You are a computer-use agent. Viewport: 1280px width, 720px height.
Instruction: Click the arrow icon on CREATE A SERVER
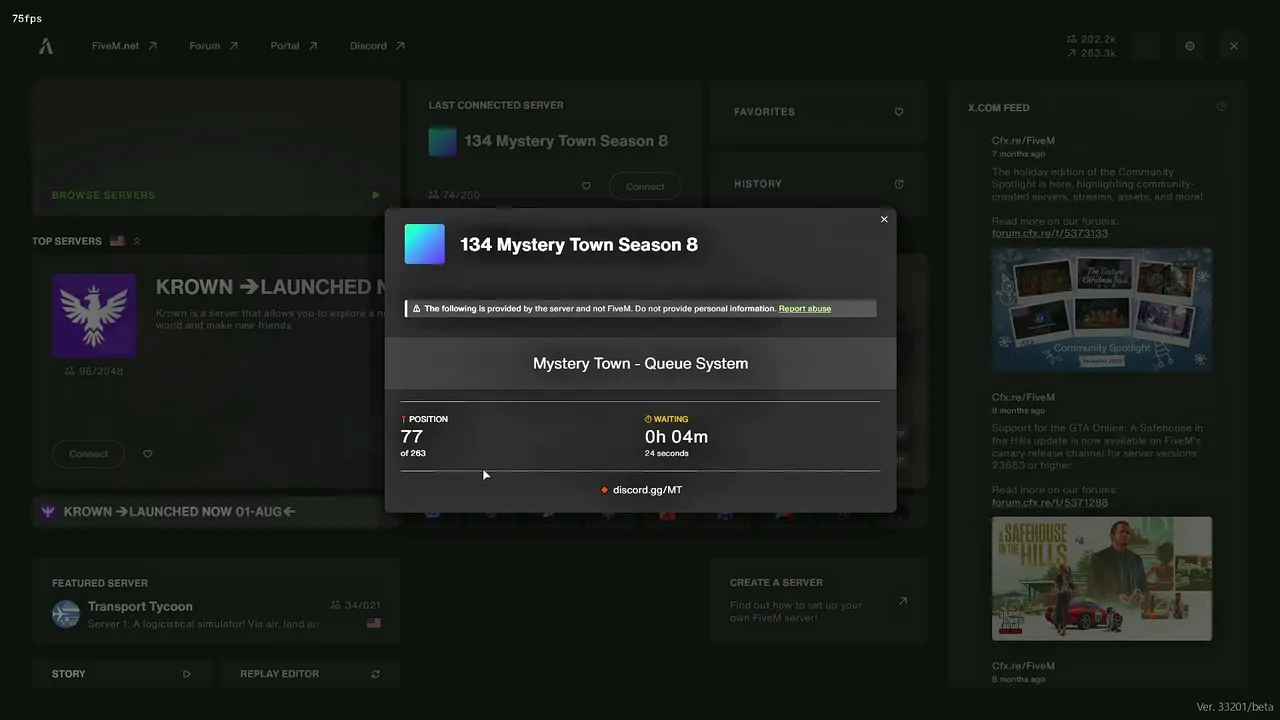point(903,601)
